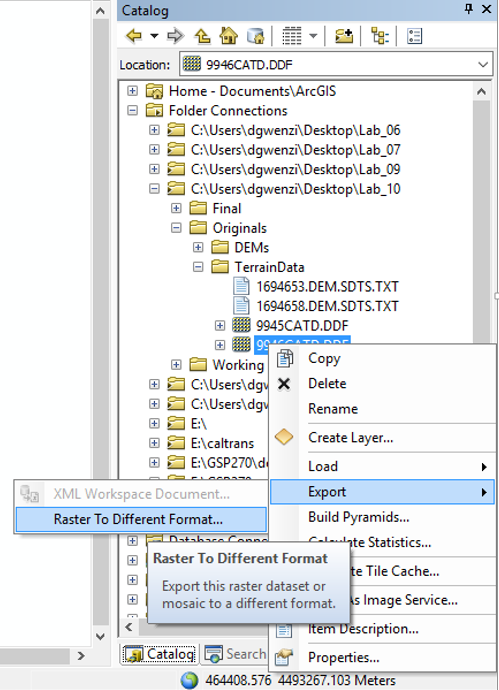This screenshot has height=690, width=499.
Task: Click XML Workspace Document... option
Action: click(x=141, y=494)
